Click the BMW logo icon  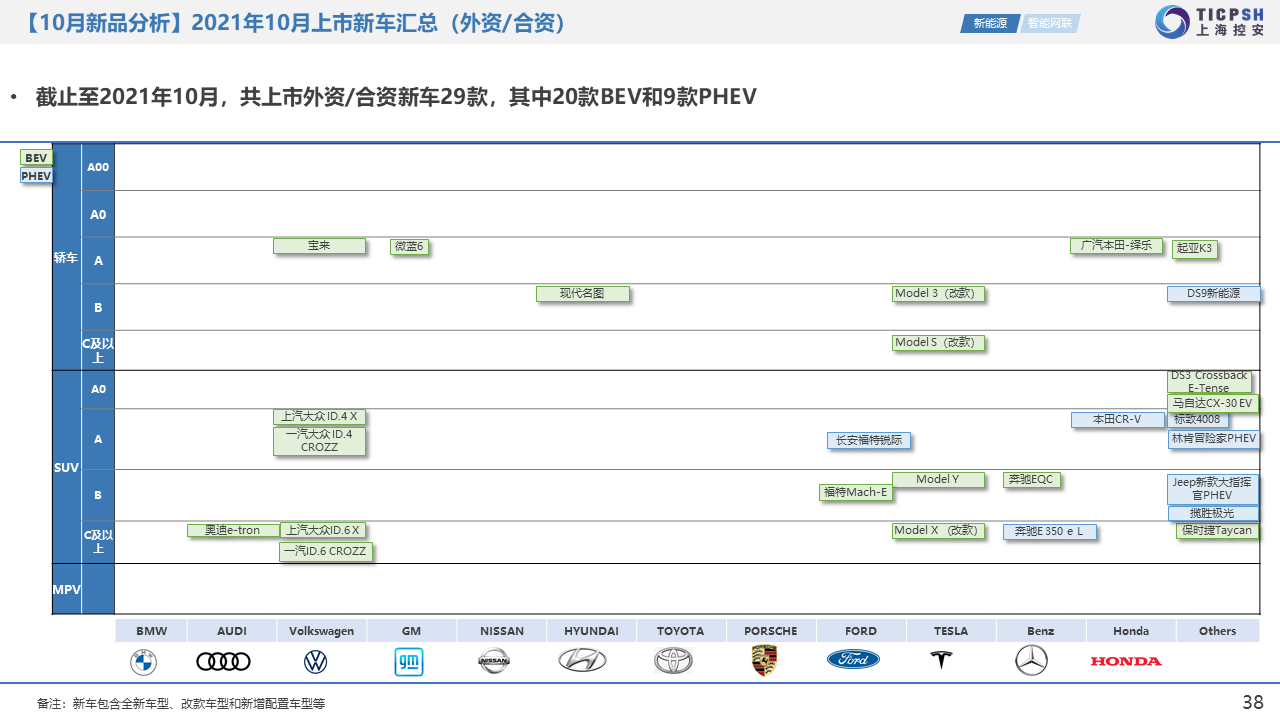pyautogui.click(x=143, y=661)
